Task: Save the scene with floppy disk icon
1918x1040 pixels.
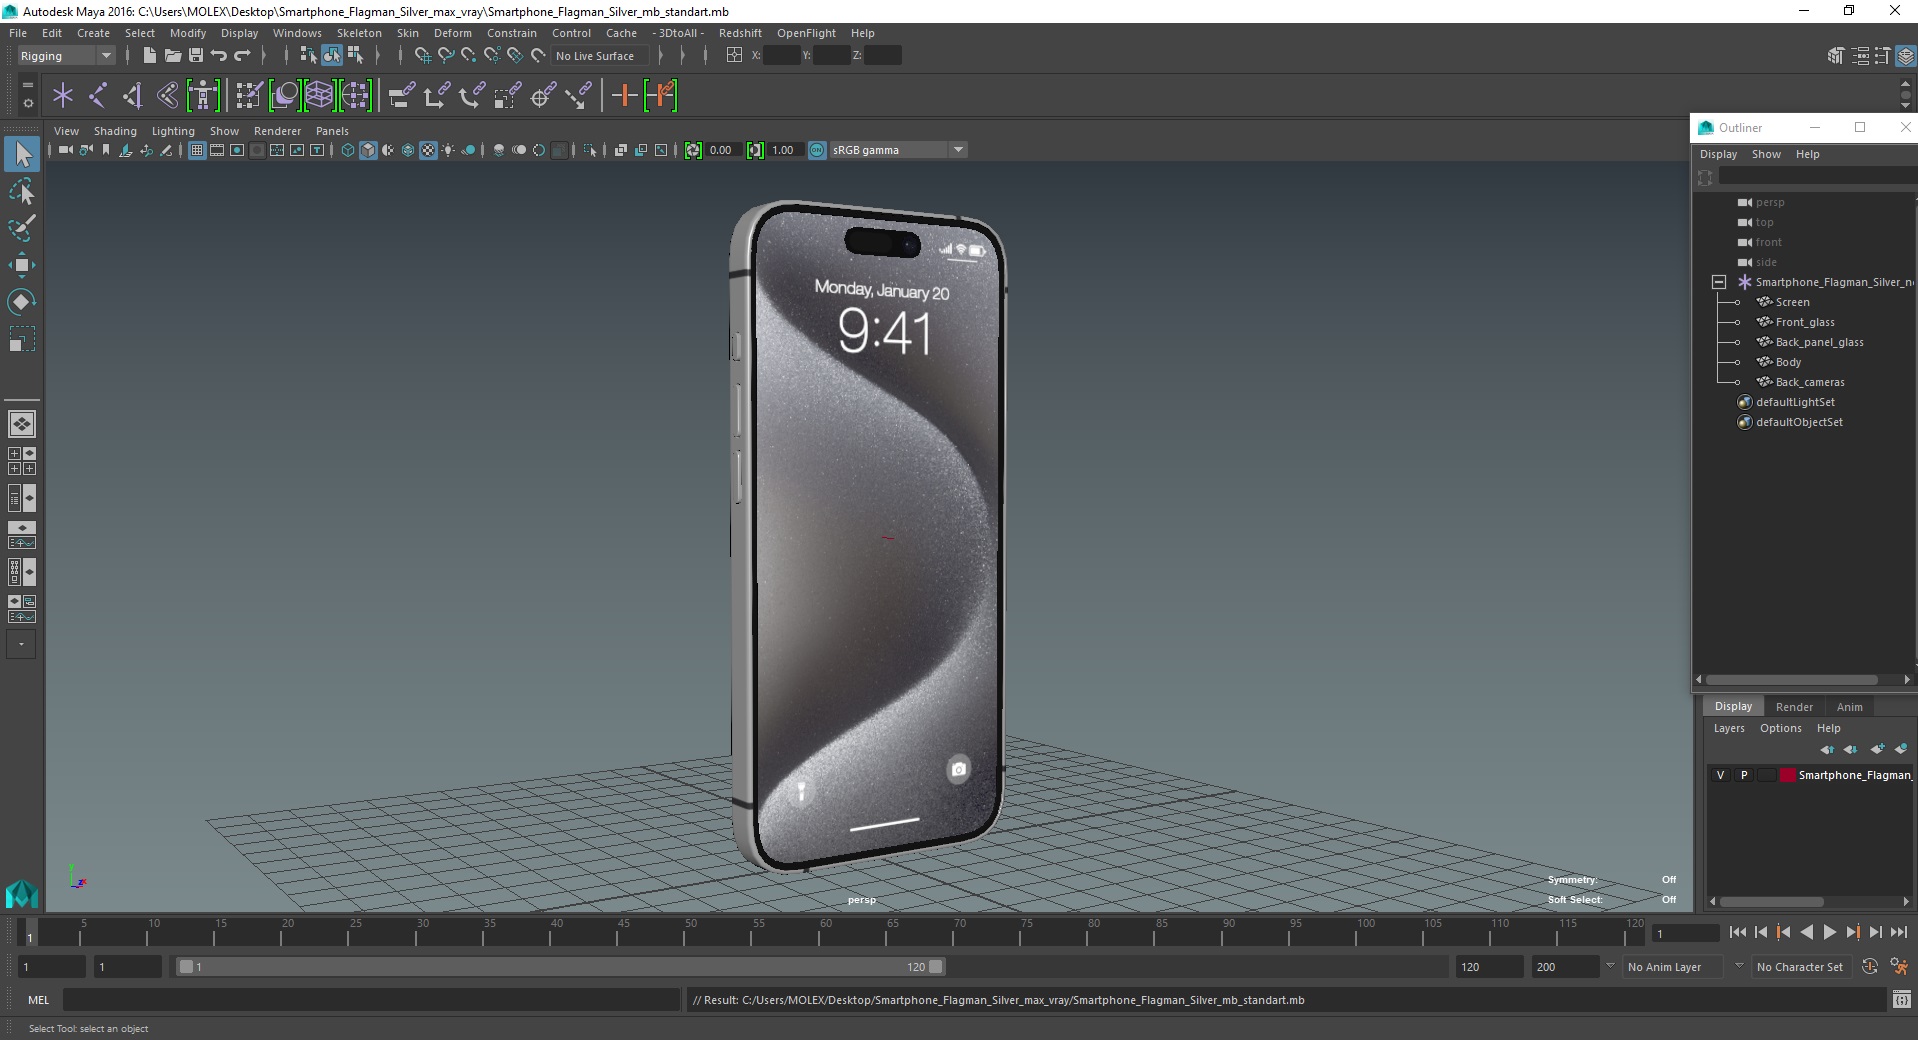Action: (196, 56)
